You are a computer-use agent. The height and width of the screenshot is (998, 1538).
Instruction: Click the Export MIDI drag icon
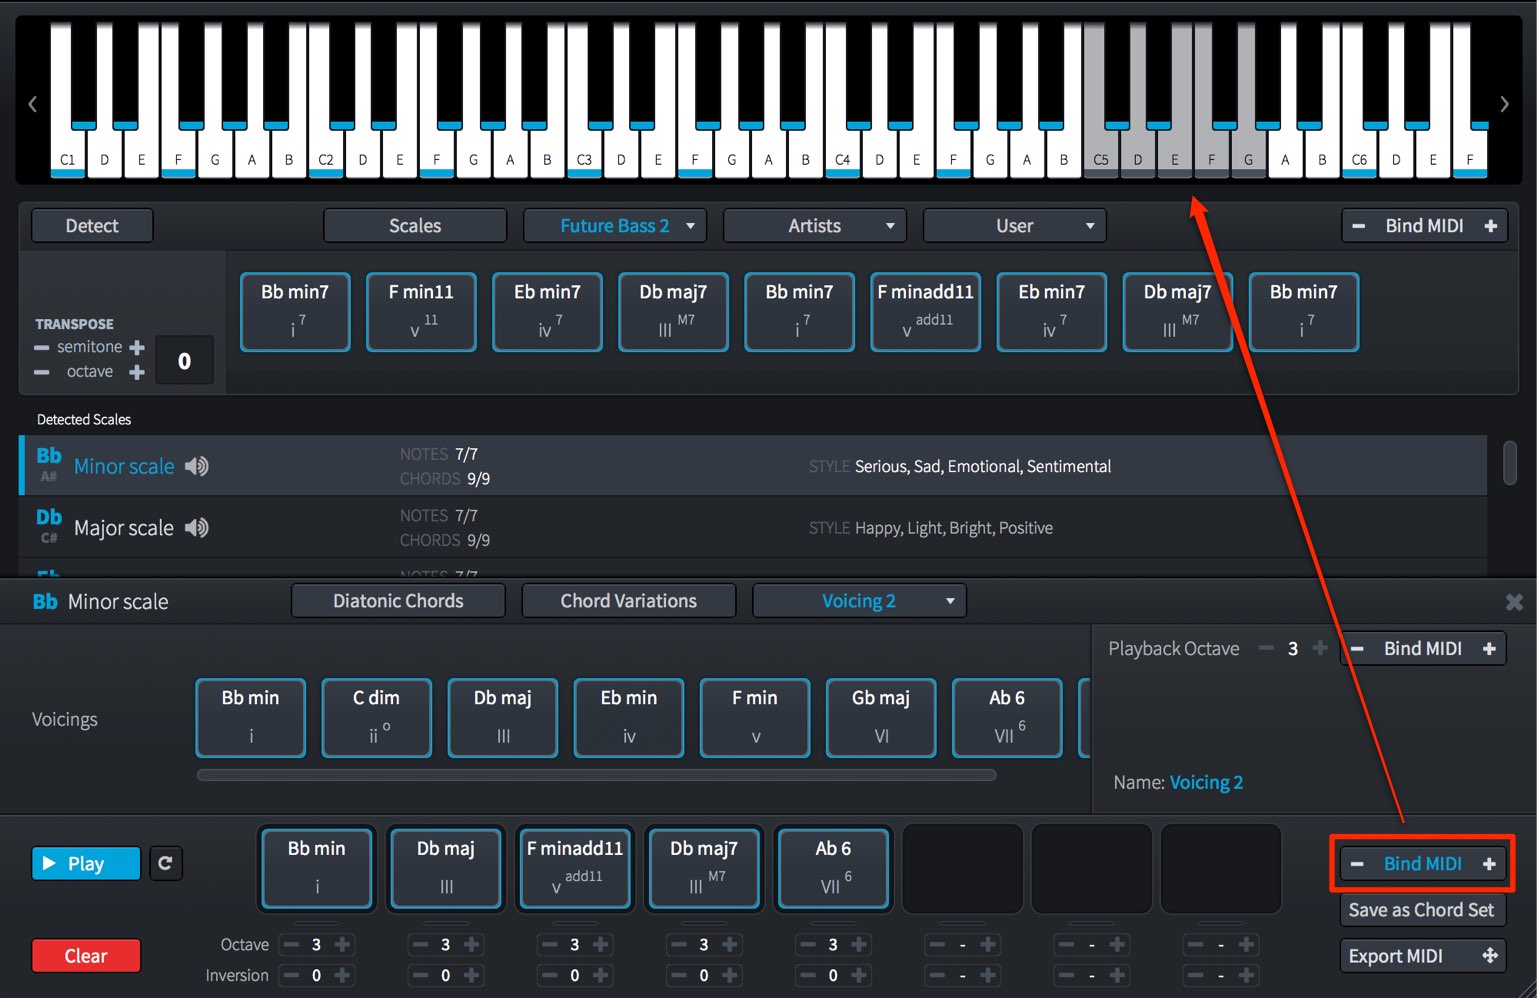1490,956
